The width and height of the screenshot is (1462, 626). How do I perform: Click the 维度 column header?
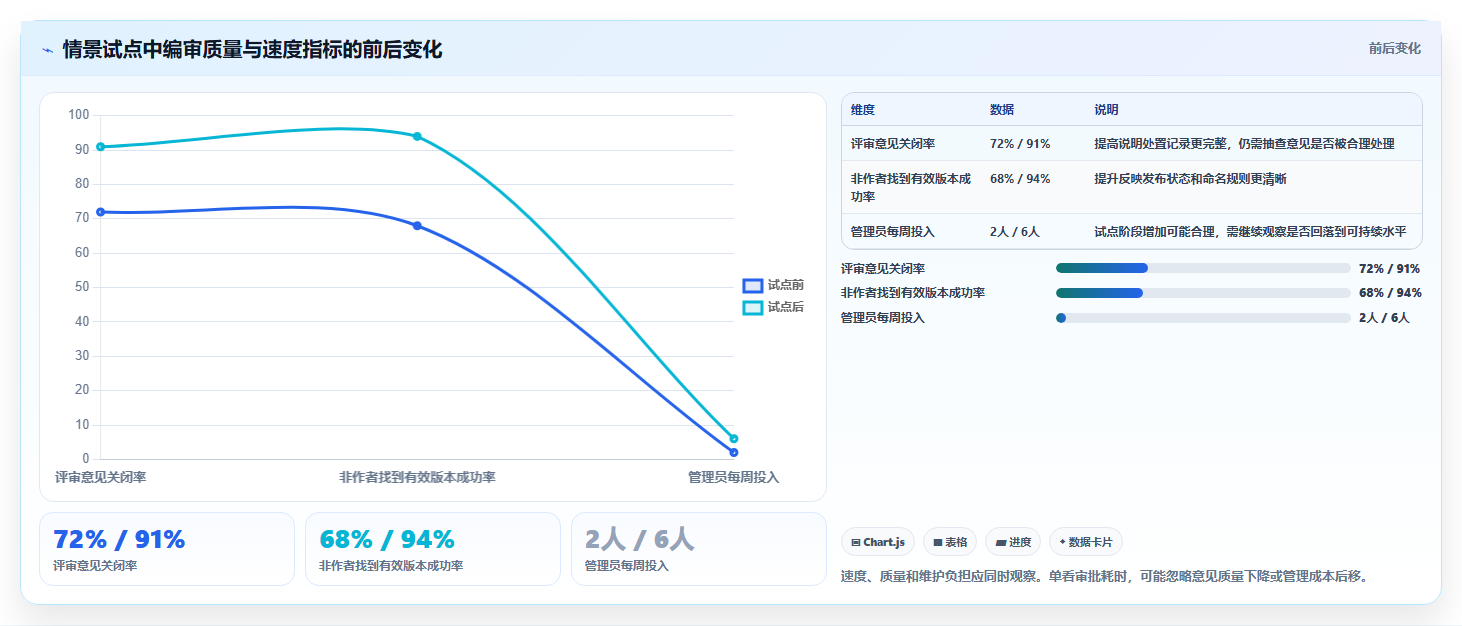(x=863, y=110)
